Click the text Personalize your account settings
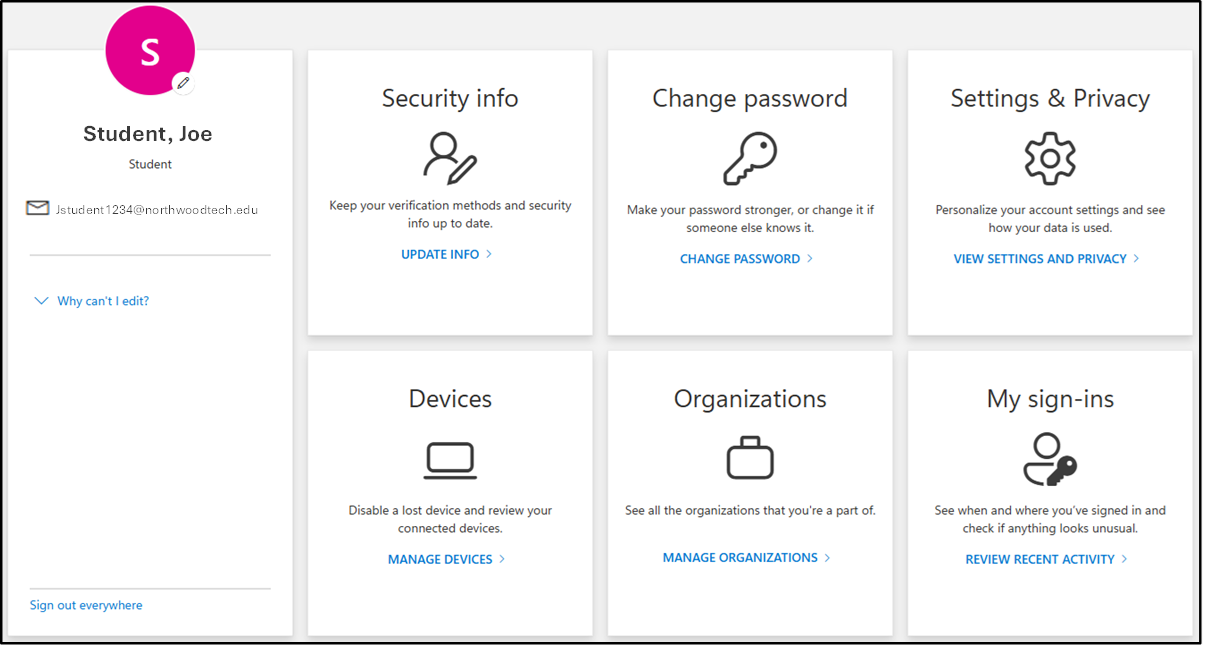1205x645 pixels. point(1050,218)
